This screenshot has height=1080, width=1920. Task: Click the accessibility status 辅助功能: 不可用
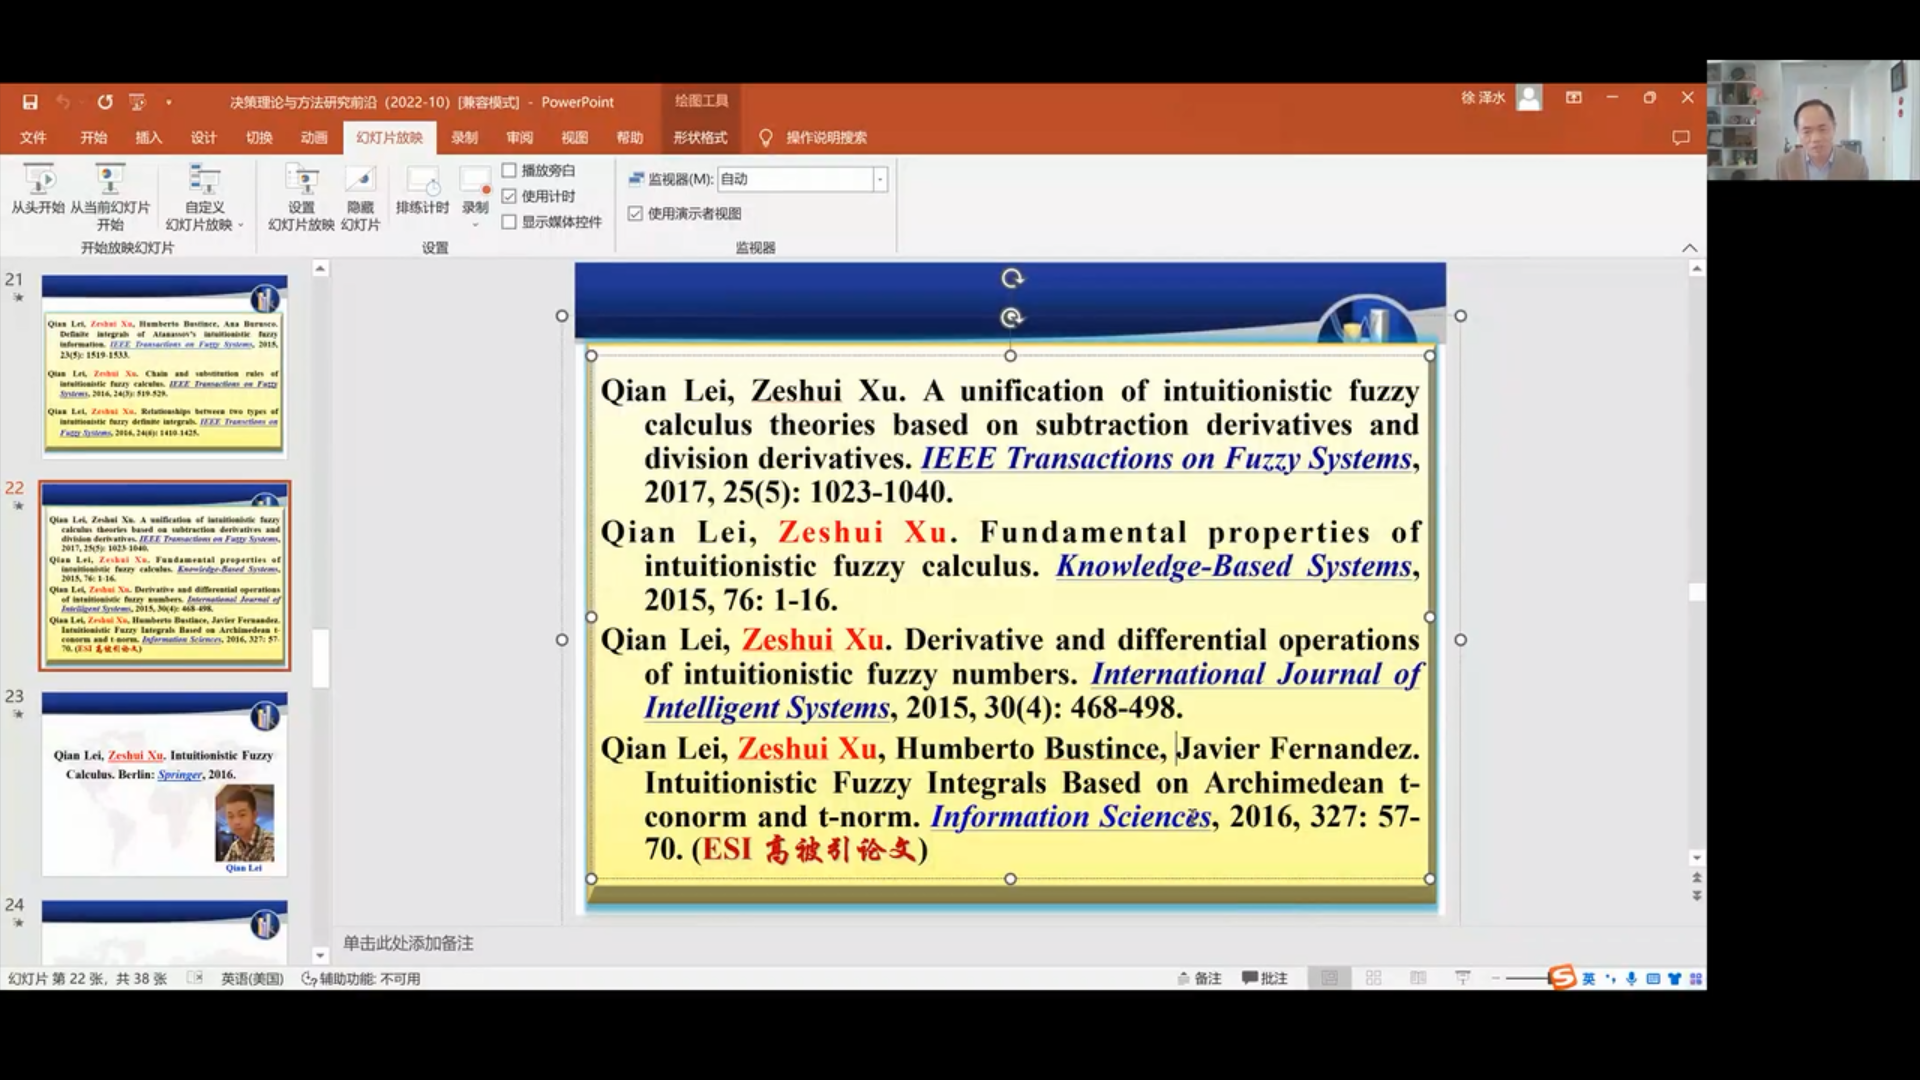361,979
